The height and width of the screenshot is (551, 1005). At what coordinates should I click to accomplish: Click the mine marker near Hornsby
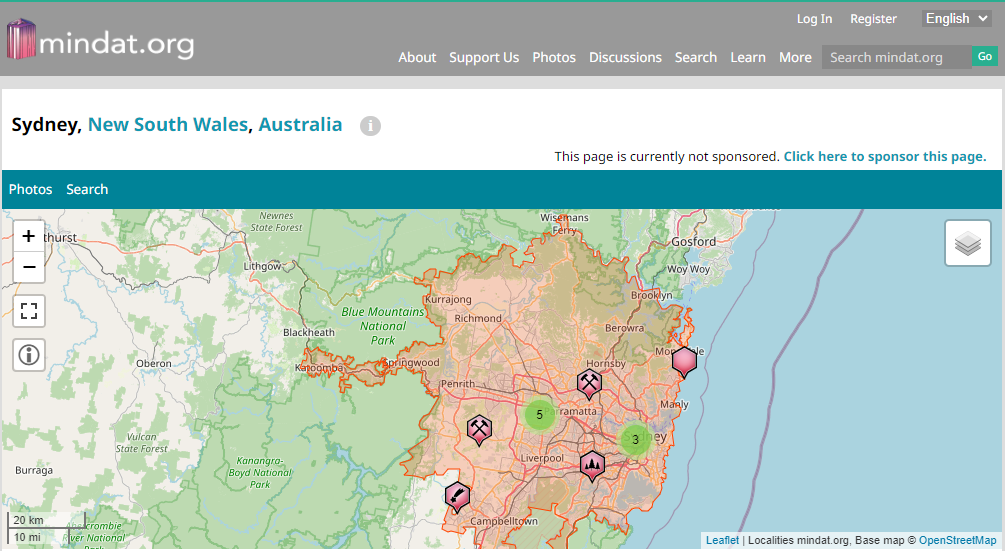tap(590, 383)
